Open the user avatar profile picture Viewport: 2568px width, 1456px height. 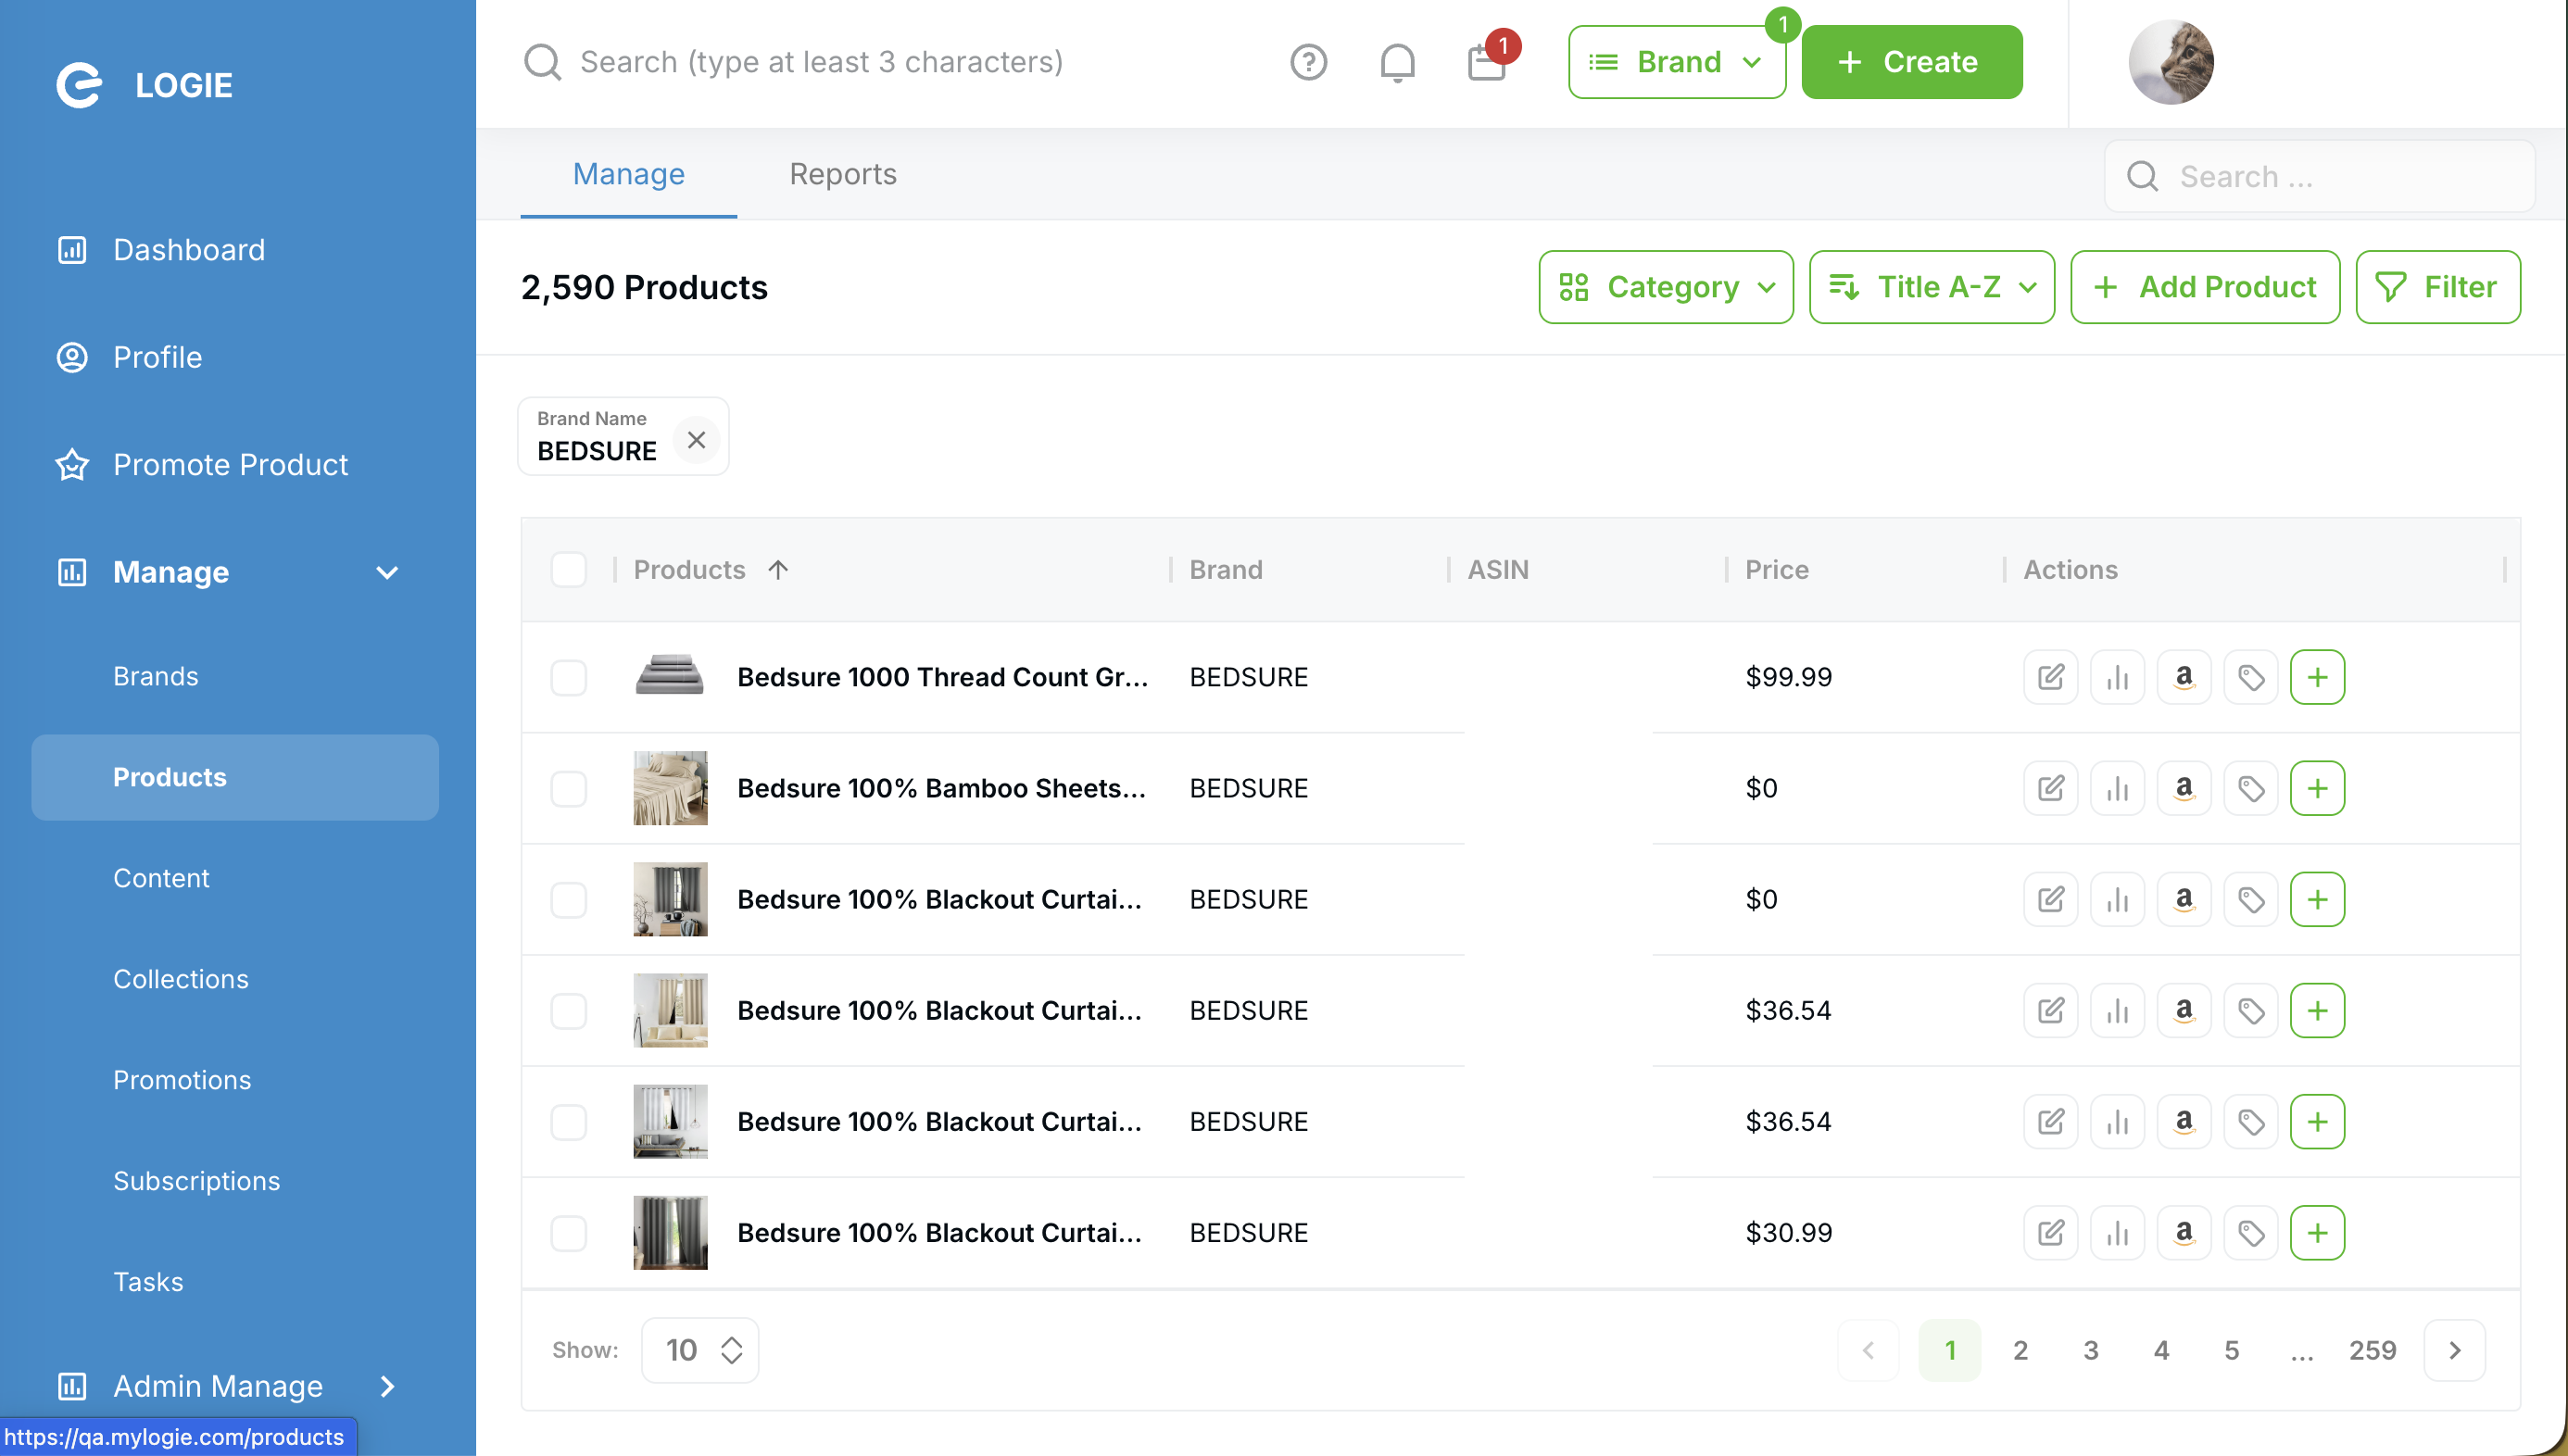click(2171, 62)
